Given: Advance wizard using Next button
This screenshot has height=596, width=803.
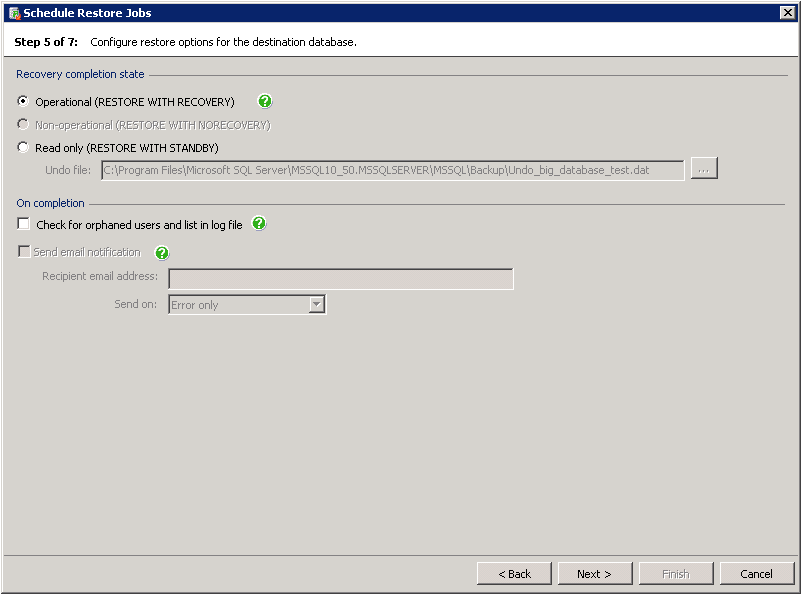Looking at the screenshot, I should (x=595, y=573).
